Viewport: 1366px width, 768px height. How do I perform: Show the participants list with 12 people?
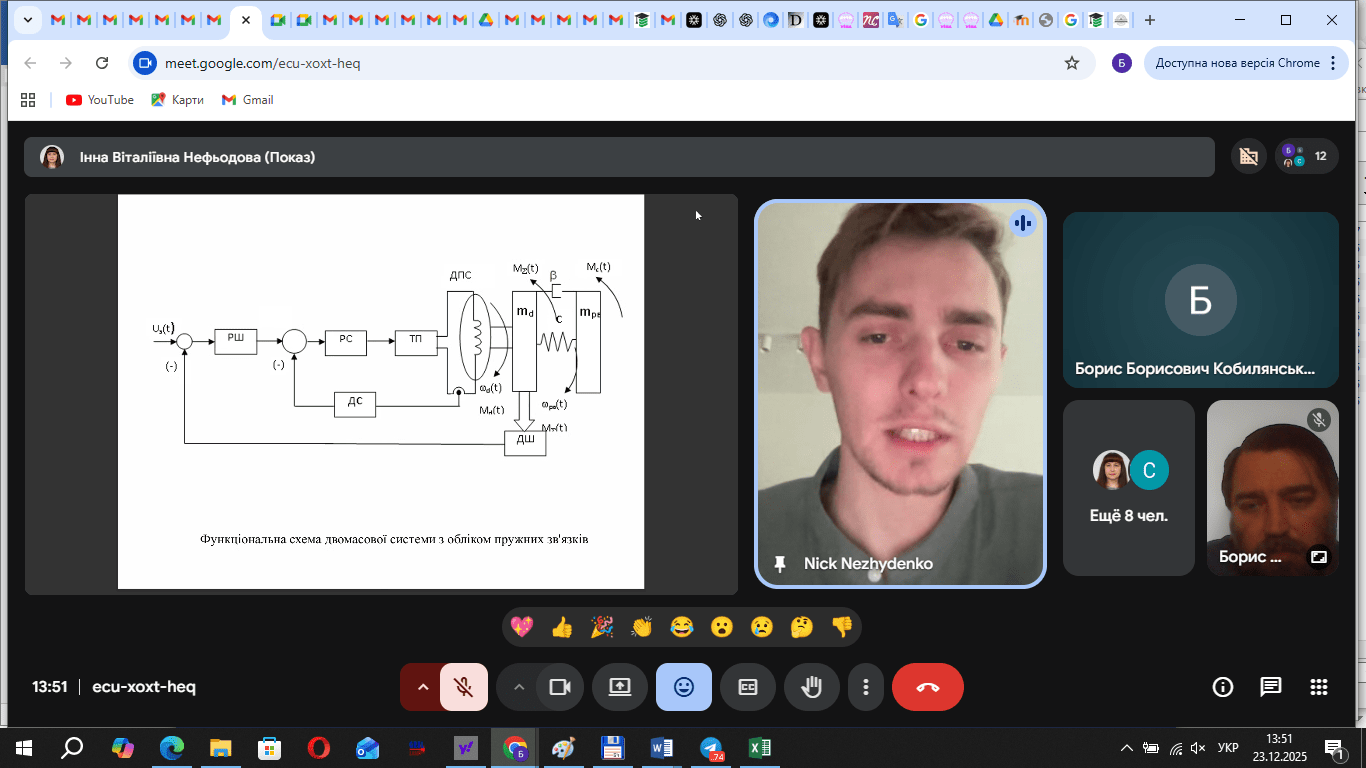[x=1306, y=156]
